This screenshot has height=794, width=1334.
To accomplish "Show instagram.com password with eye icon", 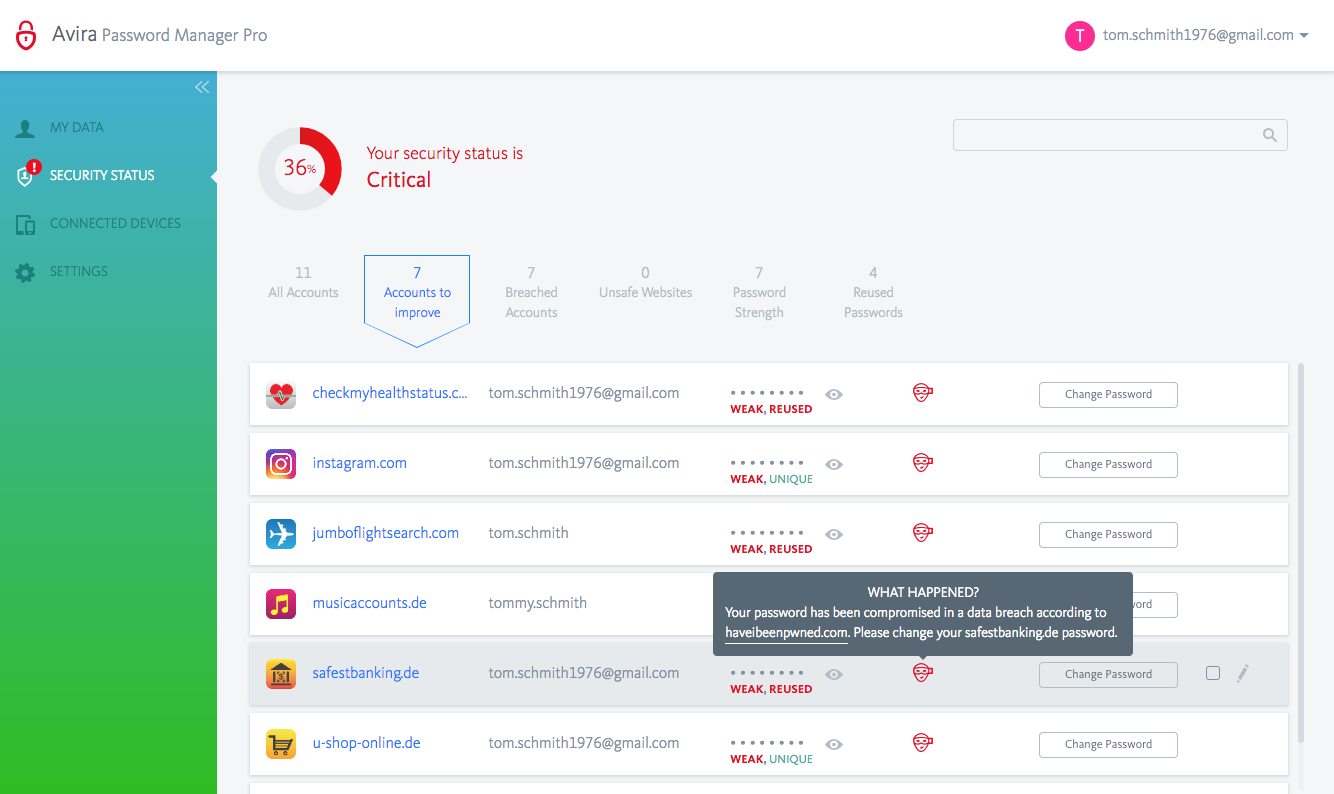I will pos(834,464).
